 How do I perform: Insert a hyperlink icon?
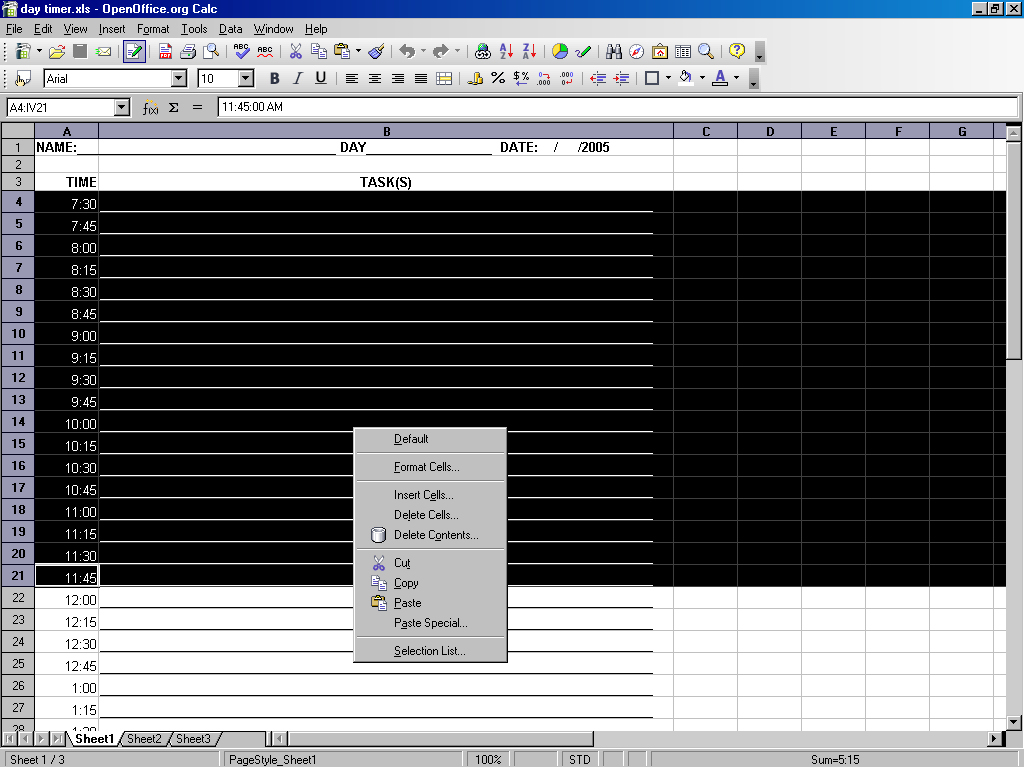(483, 52)
